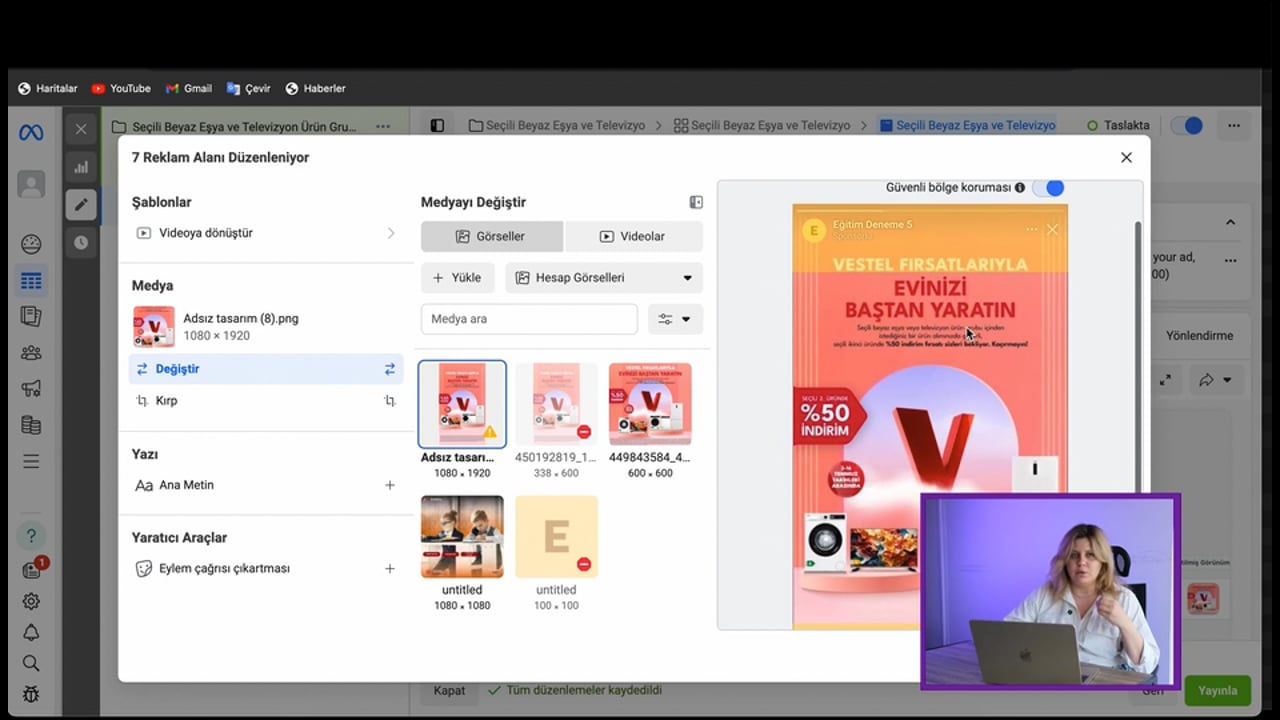Click the search magnifier in sidebar
Viewport: 1280px width, 720px height.
tap(31, 663)
